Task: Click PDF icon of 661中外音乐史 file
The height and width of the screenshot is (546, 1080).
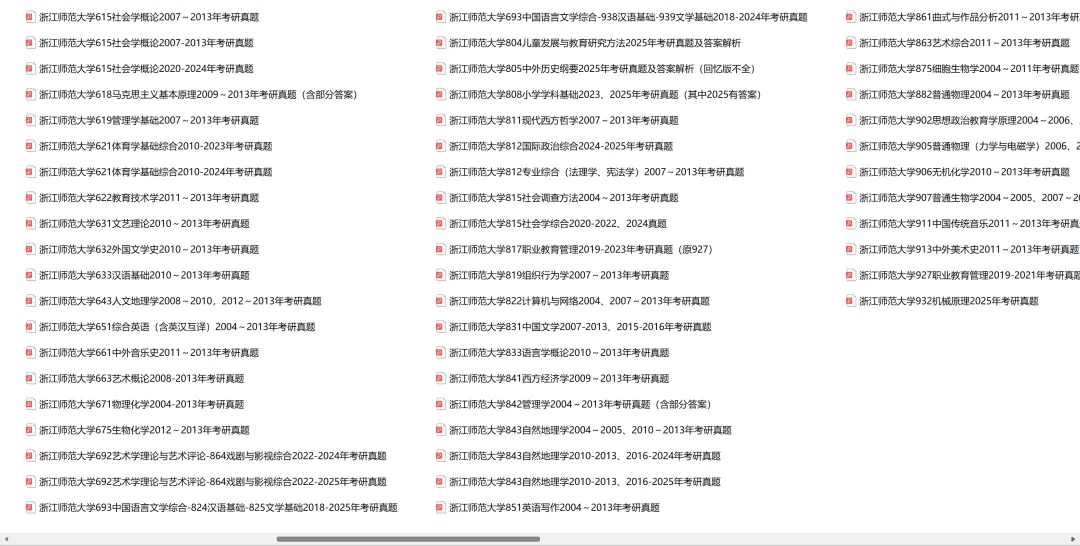Action: click(x=30, y=353)
